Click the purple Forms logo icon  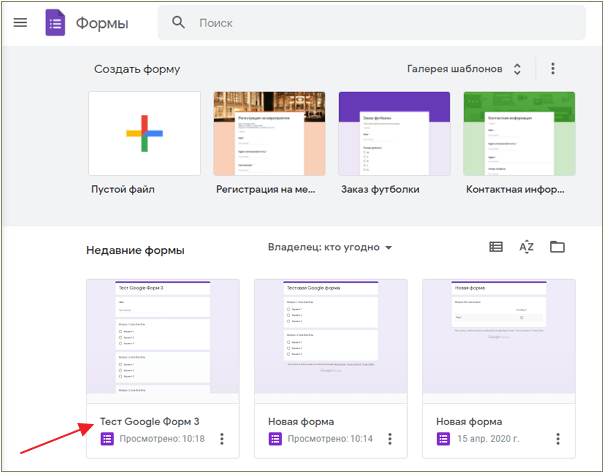pyautogui.click(x=55, y=23)
